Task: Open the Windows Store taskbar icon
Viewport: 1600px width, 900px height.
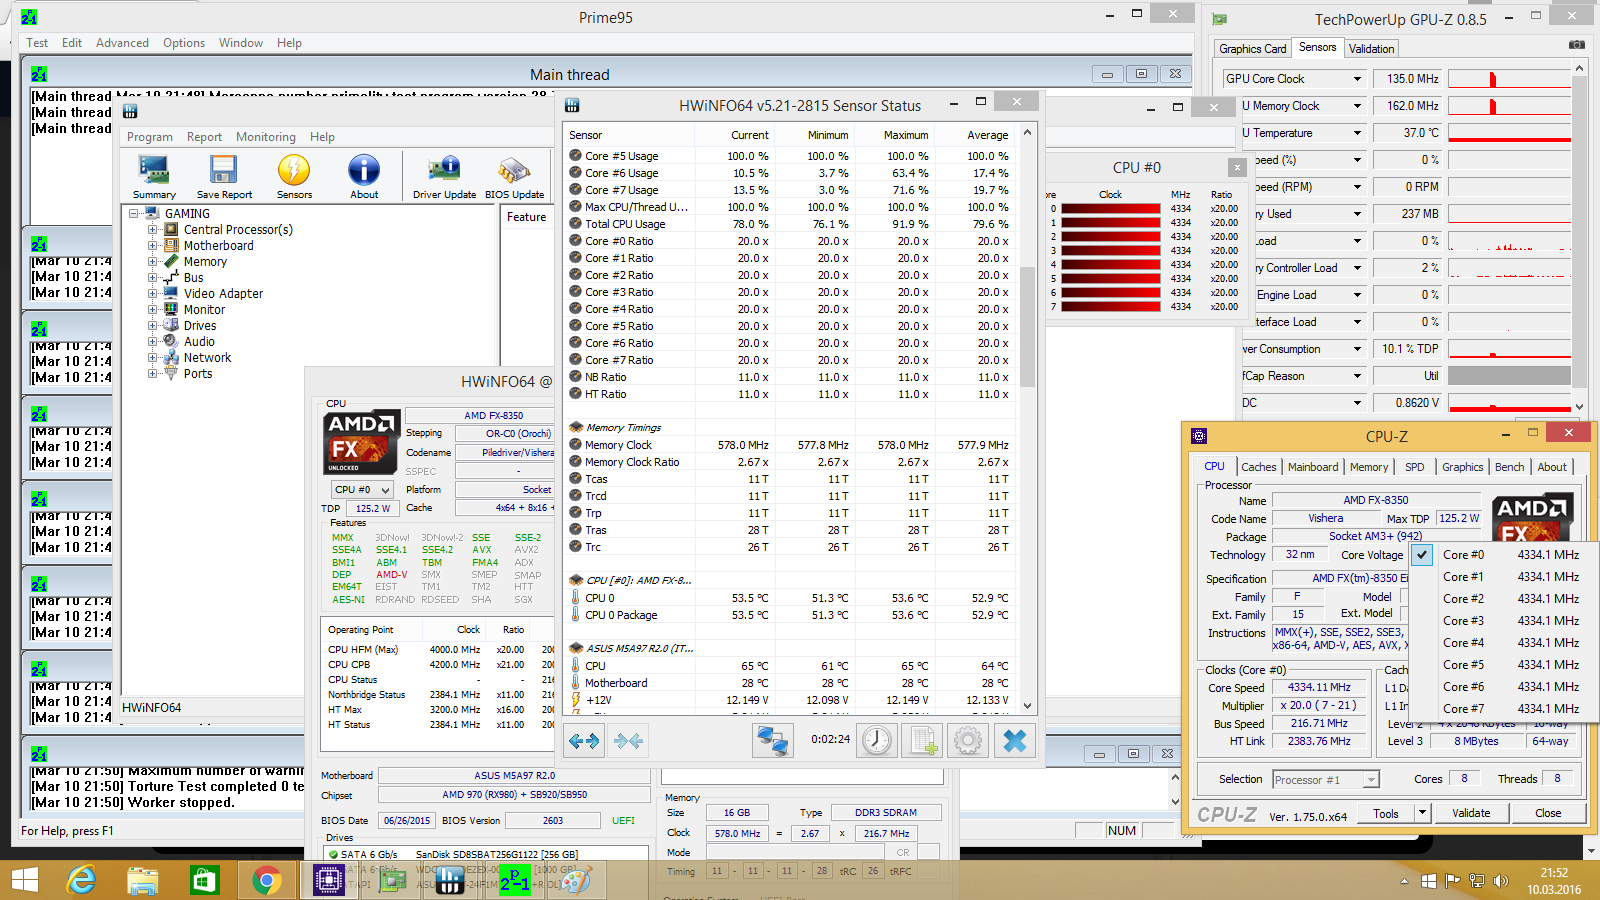Action: 204,880
